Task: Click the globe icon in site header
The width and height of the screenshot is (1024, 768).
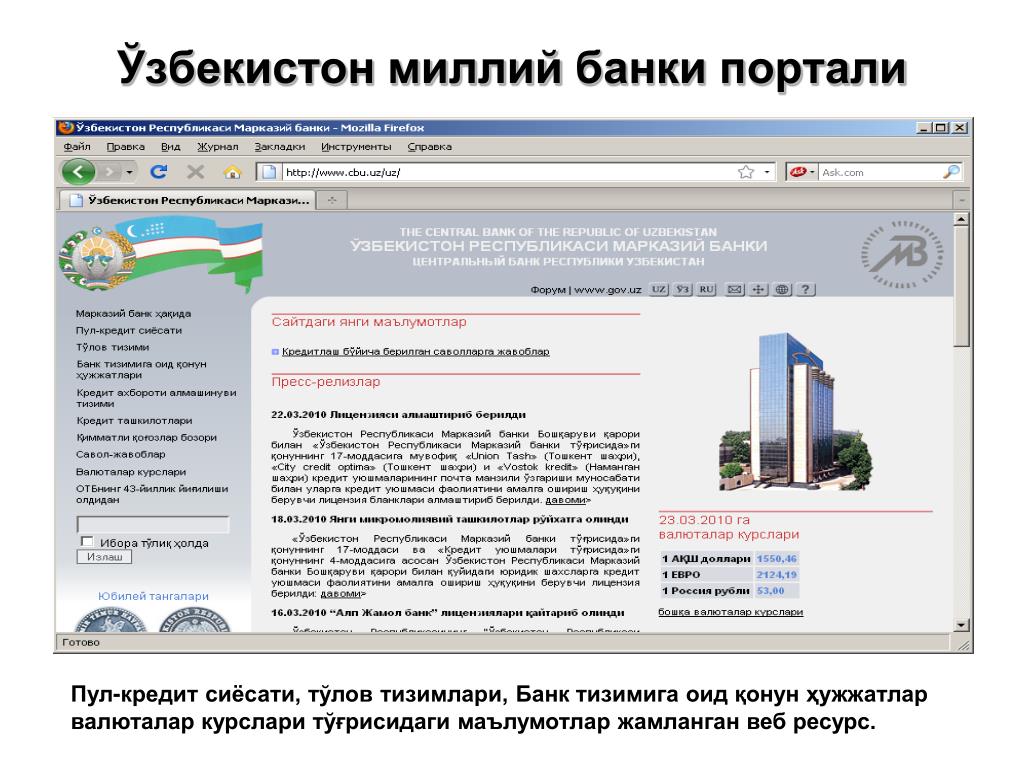Action: click(782, 289)
